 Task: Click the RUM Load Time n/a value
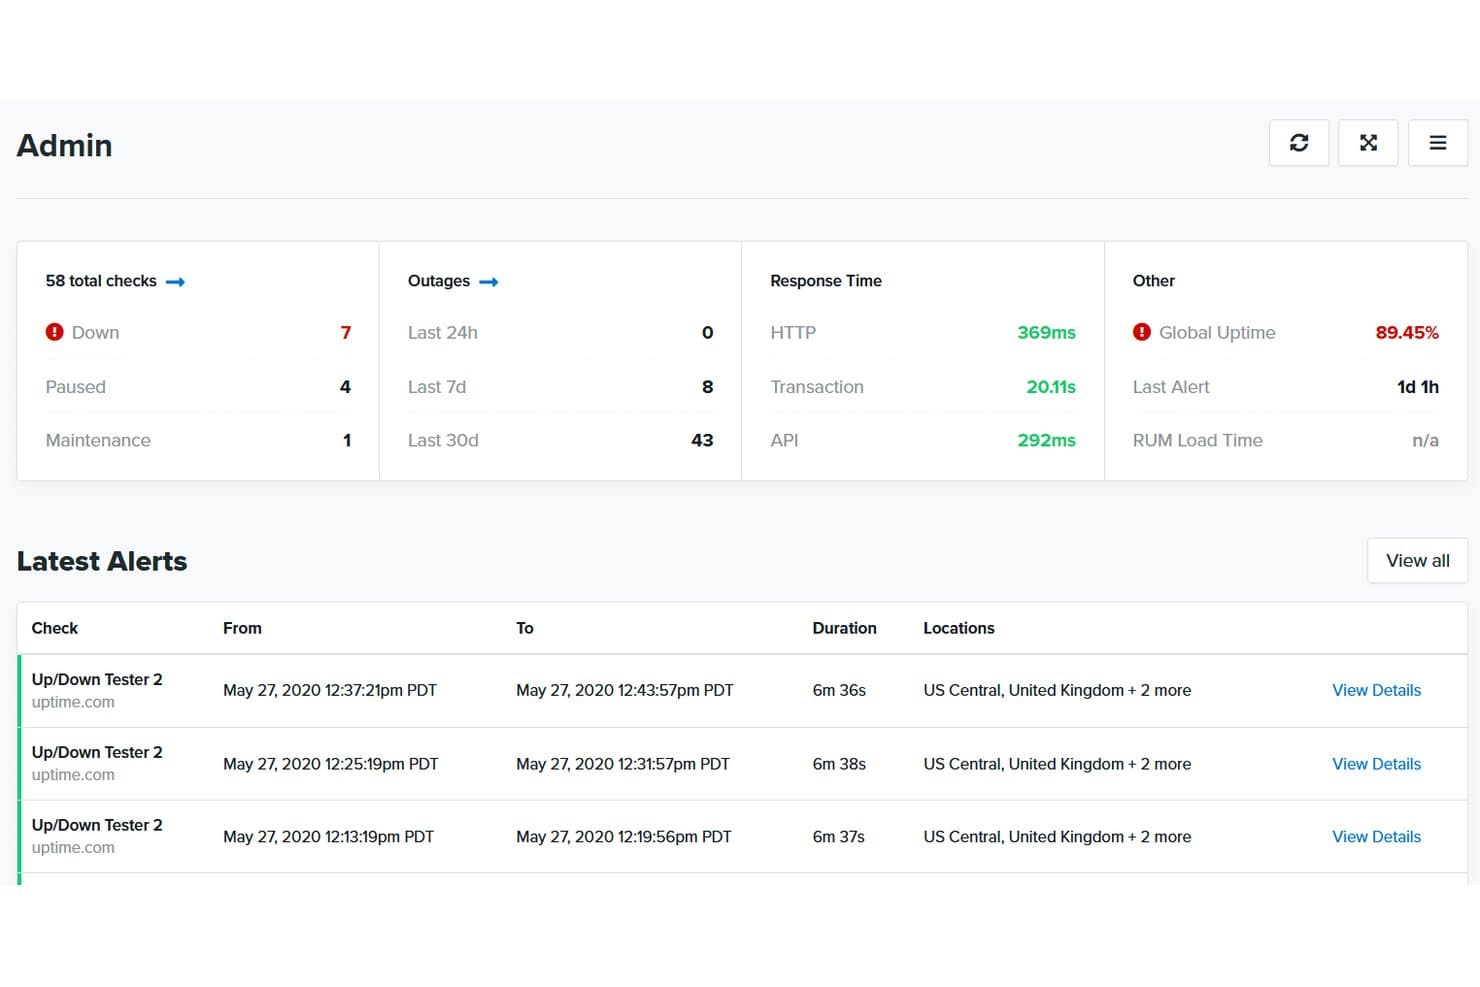click(x=1426, y=440)
